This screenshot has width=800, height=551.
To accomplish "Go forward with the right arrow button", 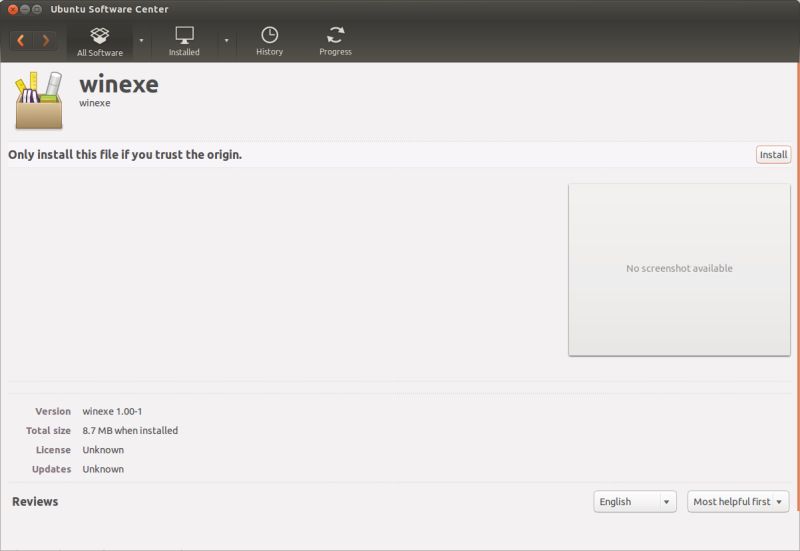I will 45,40.
